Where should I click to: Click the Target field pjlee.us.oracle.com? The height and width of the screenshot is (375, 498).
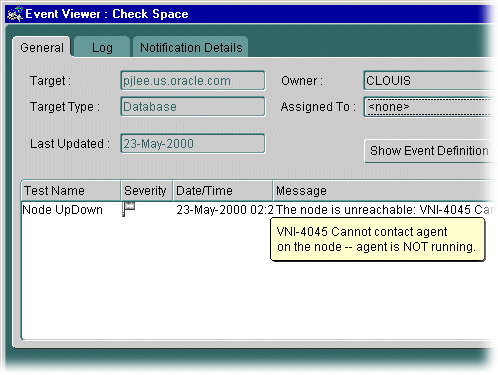(193, 81)
